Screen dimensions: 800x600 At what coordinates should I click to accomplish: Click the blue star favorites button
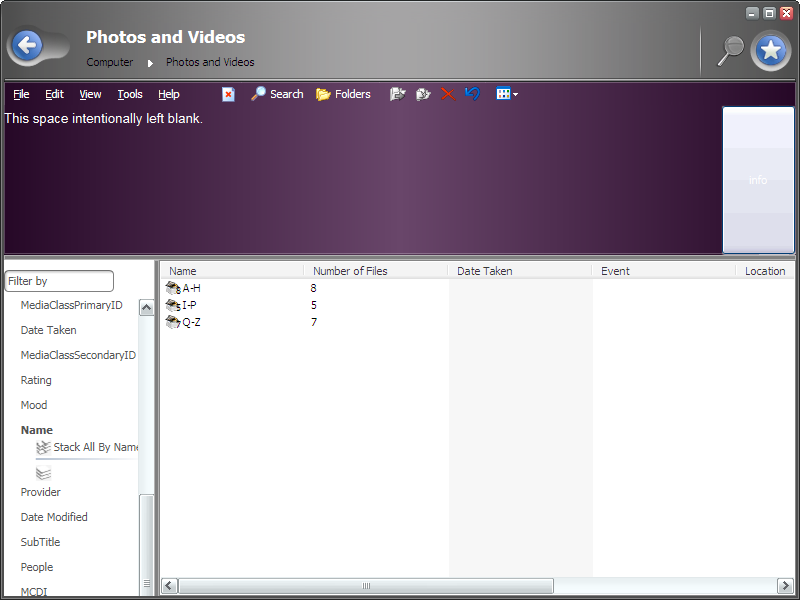pos(770,51)
